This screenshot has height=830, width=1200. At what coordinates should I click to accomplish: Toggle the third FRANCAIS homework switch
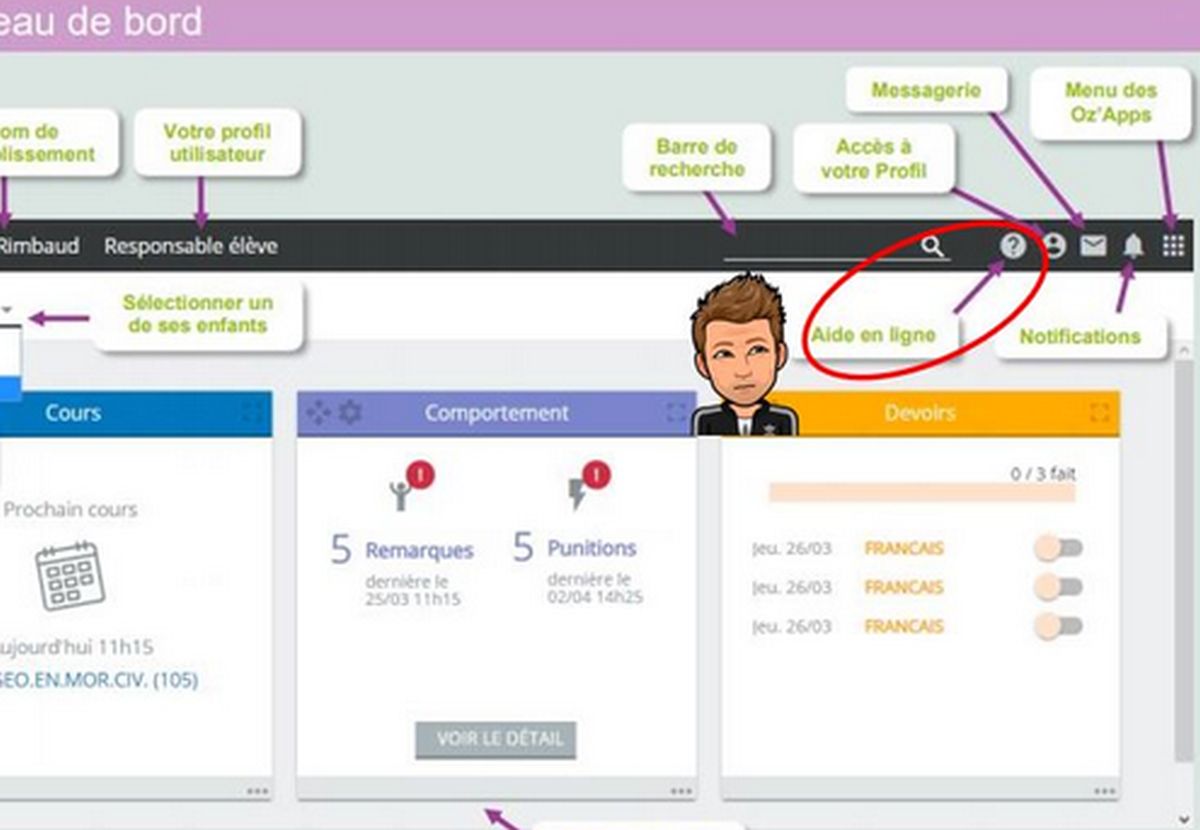[x=1058, y=626]
